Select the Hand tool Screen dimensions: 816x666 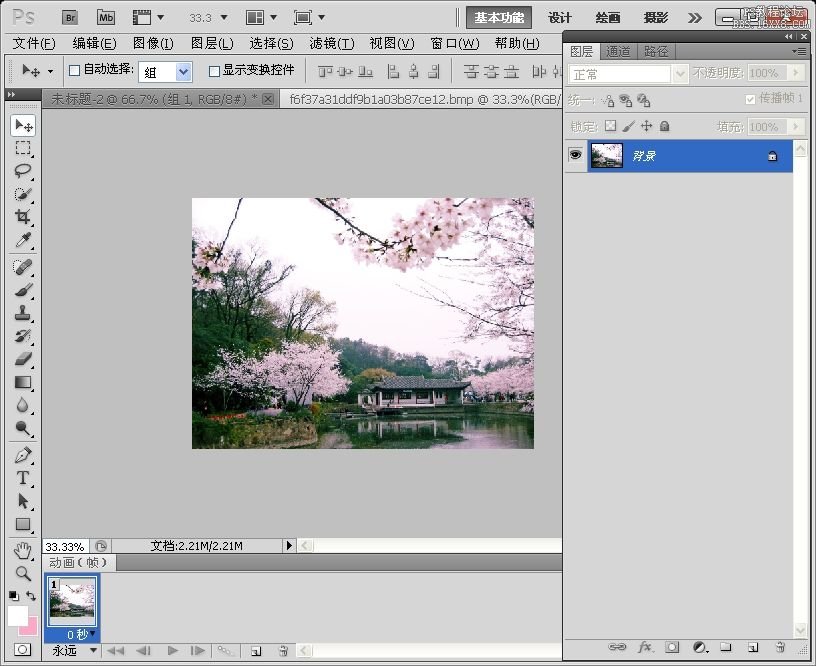tap(23, 550)
